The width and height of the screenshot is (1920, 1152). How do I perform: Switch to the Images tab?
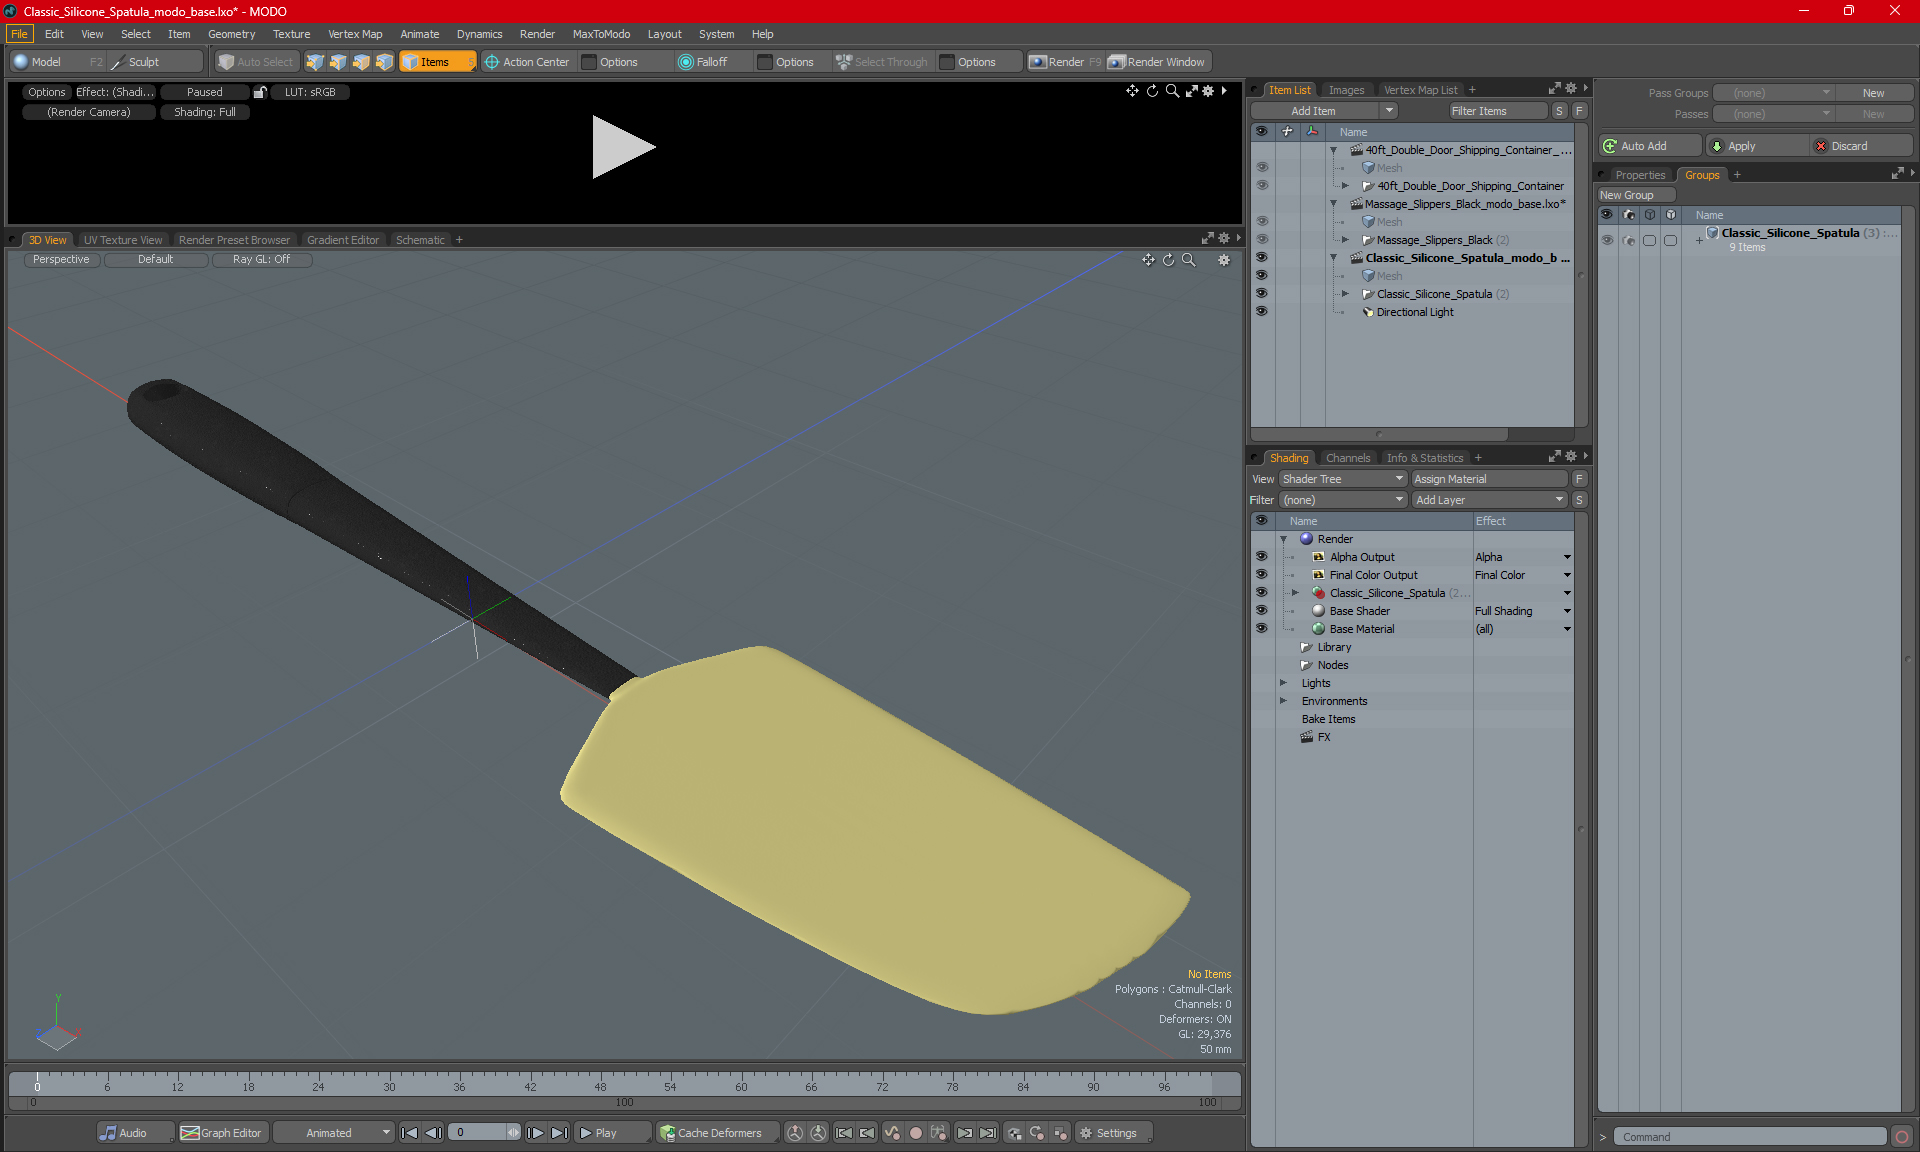(1346, 90)
